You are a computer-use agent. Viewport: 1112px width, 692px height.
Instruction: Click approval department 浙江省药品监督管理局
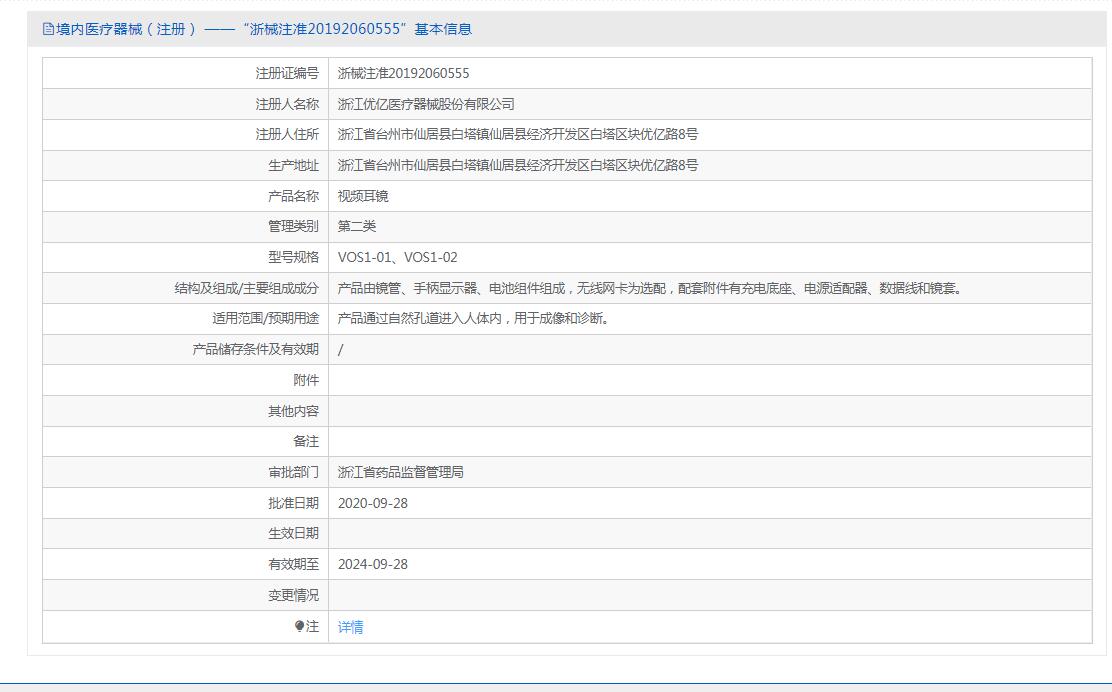pos(401,472)
